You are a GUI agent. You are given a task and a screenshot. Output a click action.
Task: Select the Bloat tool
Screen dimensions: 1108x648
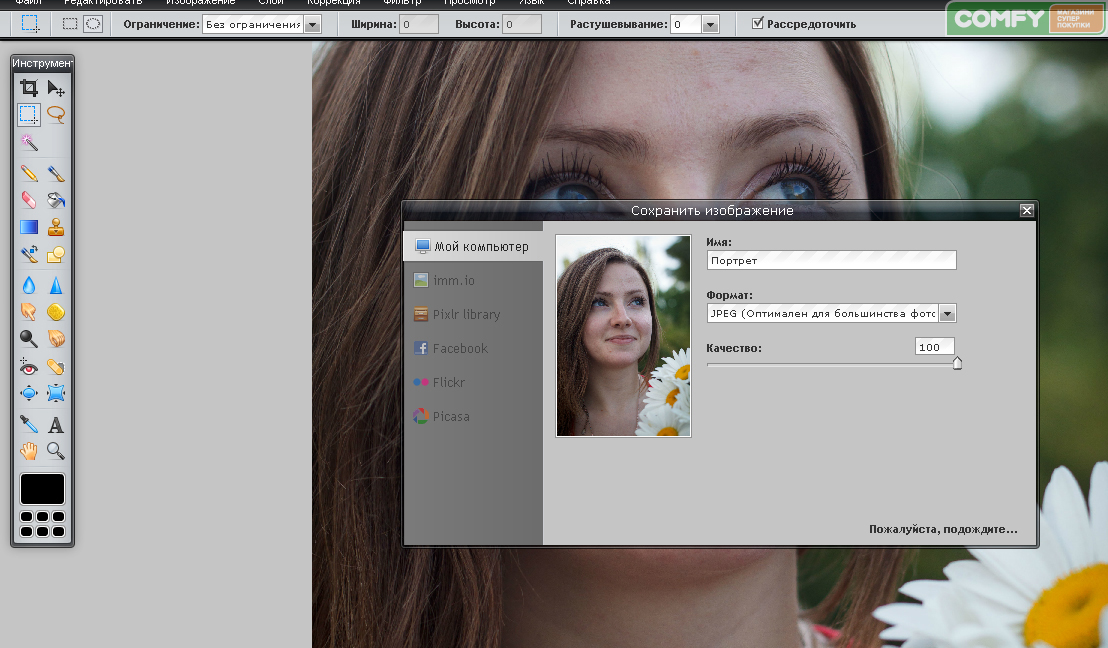[29, 393]
